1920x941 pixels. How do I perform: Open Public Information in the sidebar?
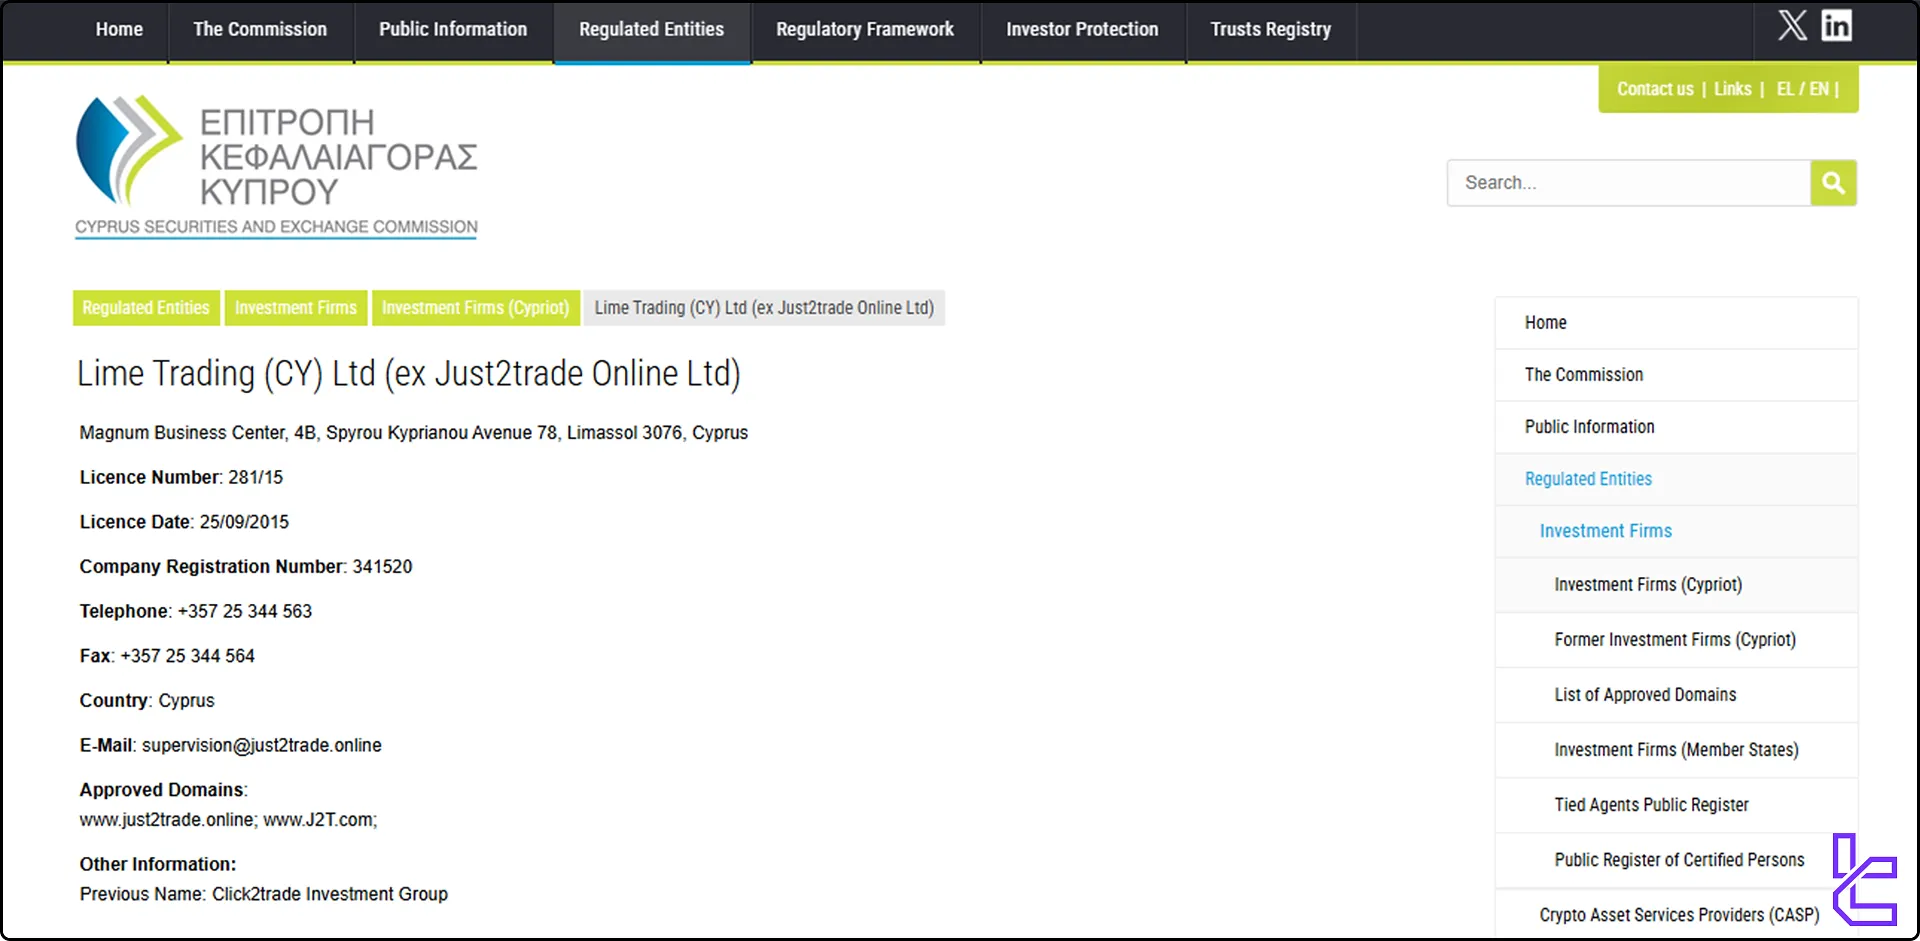(x=1676, y=427)
